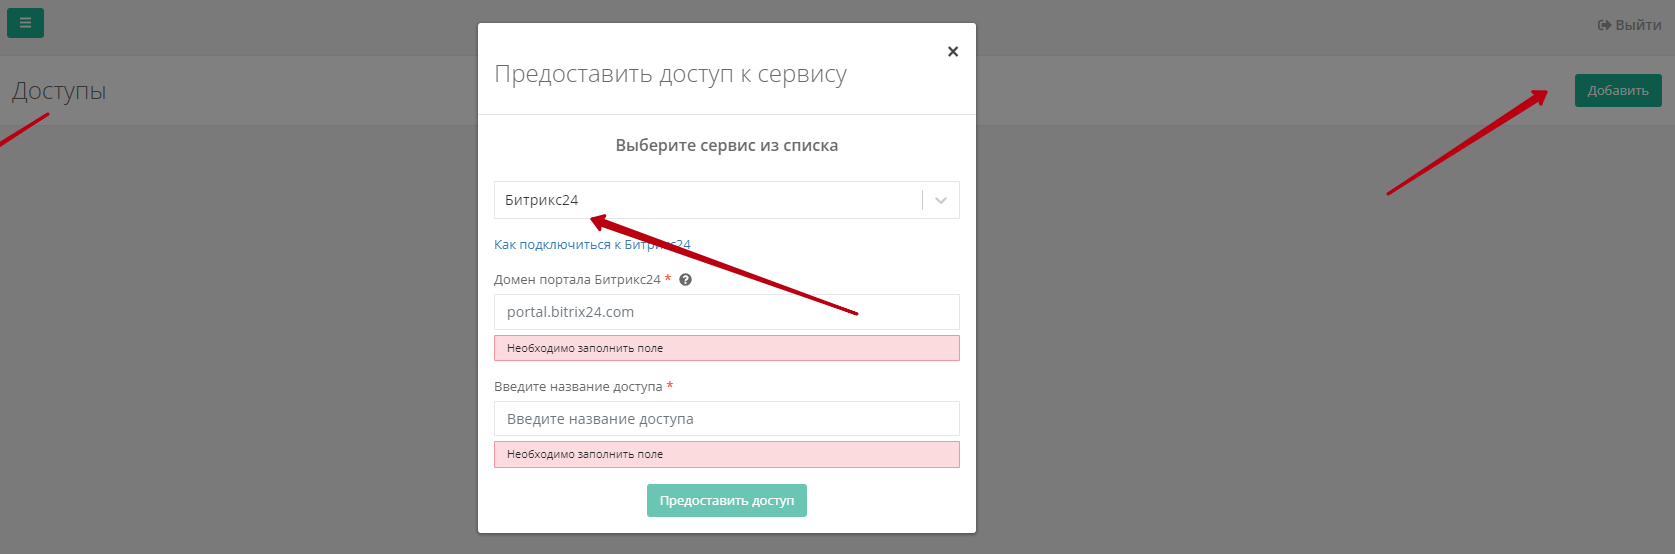Open the hamburger menu in the top bar
The width and height of the screenshot is (1675, 554).
click(25, 22)
